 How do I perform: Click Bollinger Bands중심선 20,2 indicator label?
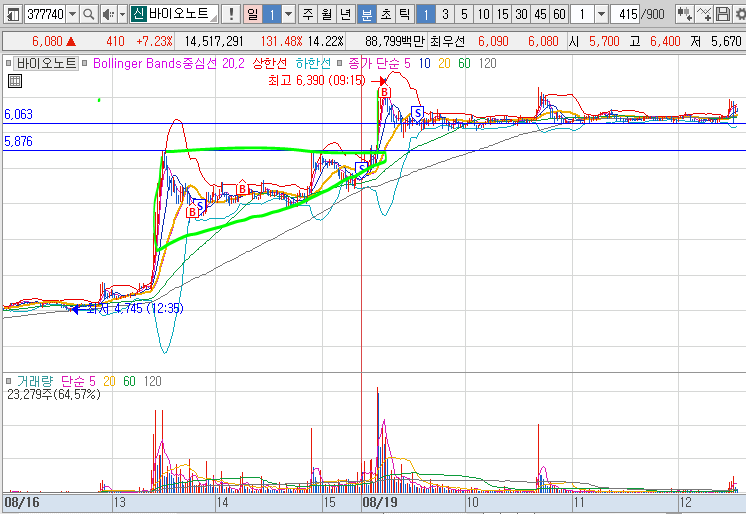coord(169,63)
